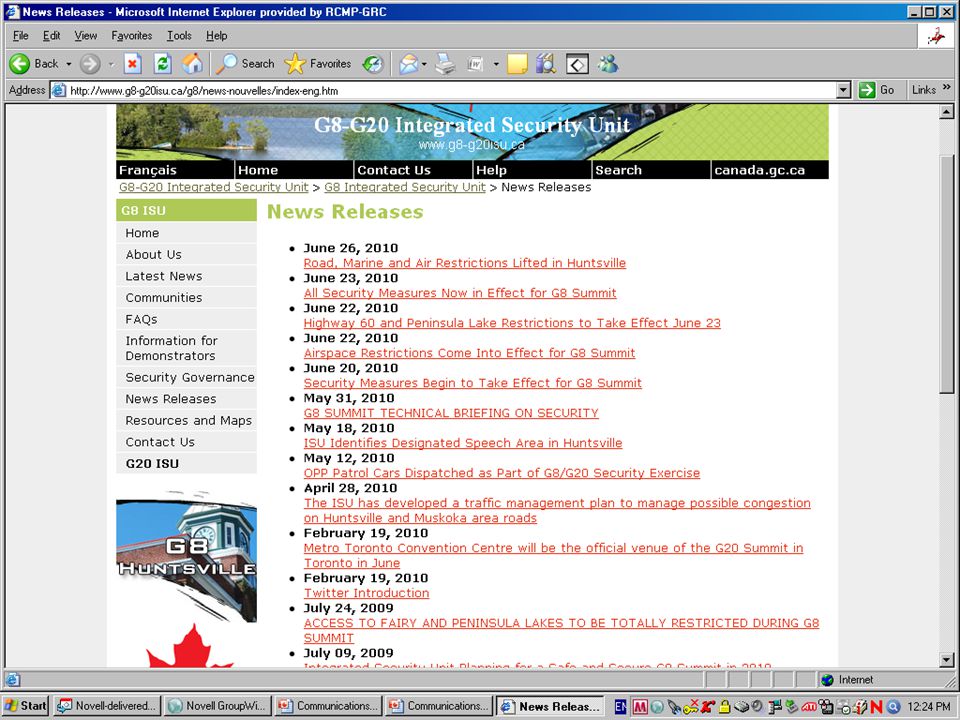The width and height of the screenshot is (960, 720).
Task: Click the Stop loading icon
Action: 132,64
